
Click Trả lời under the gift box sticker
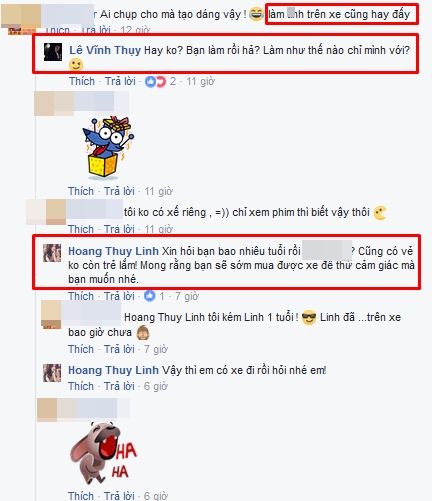(x=119, y=191)
